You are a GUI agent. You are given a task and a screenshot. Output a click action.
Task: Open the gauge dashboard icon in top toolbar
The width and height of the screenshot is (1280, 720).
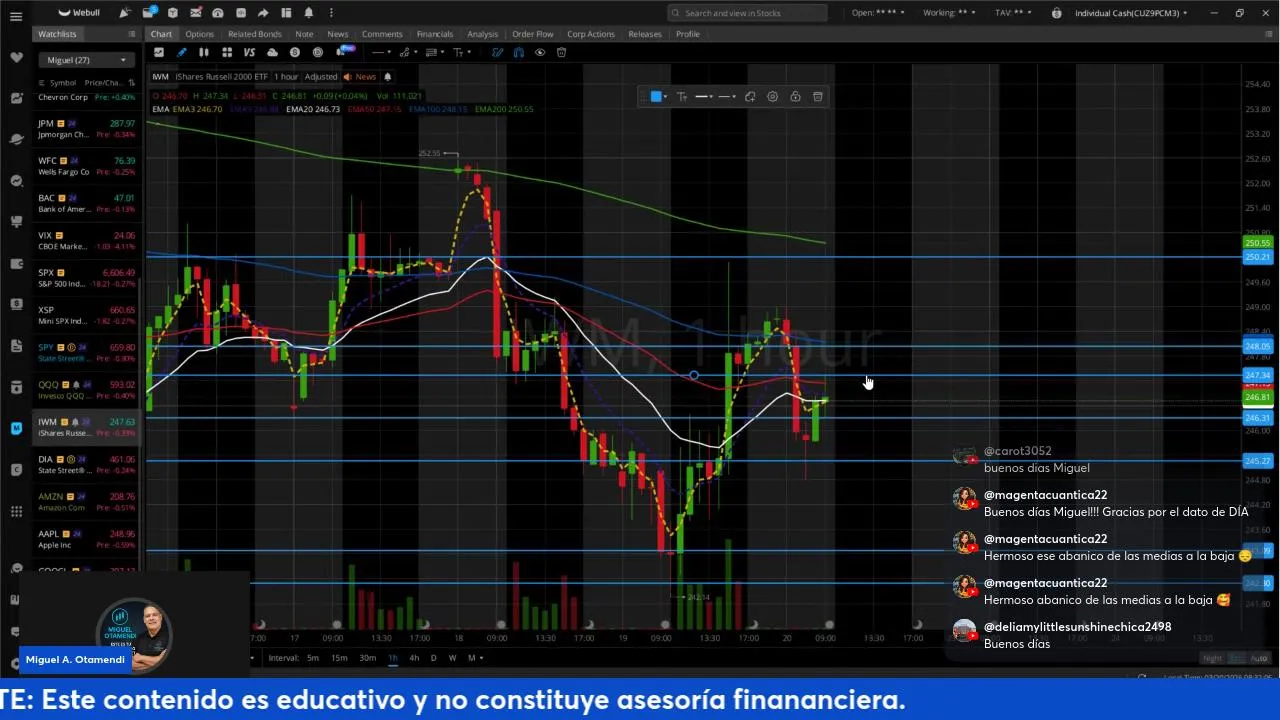(x=217, y=13)
